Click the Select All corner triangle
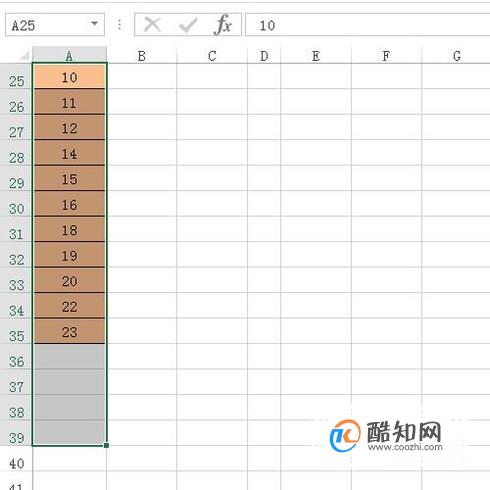This screenshot has height=490, width=490. click(24, 55)
